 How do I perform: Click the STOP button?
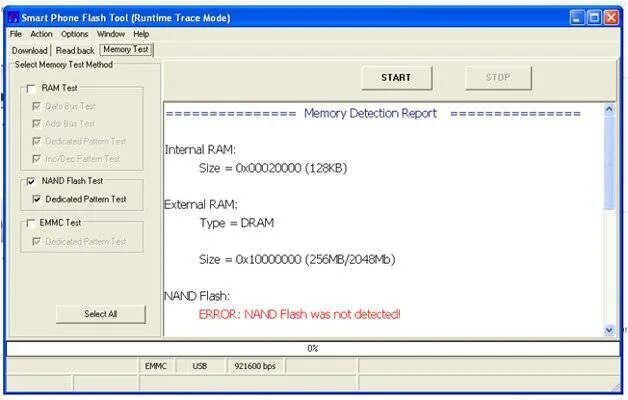pyautogui.click(x=498, y=78)
